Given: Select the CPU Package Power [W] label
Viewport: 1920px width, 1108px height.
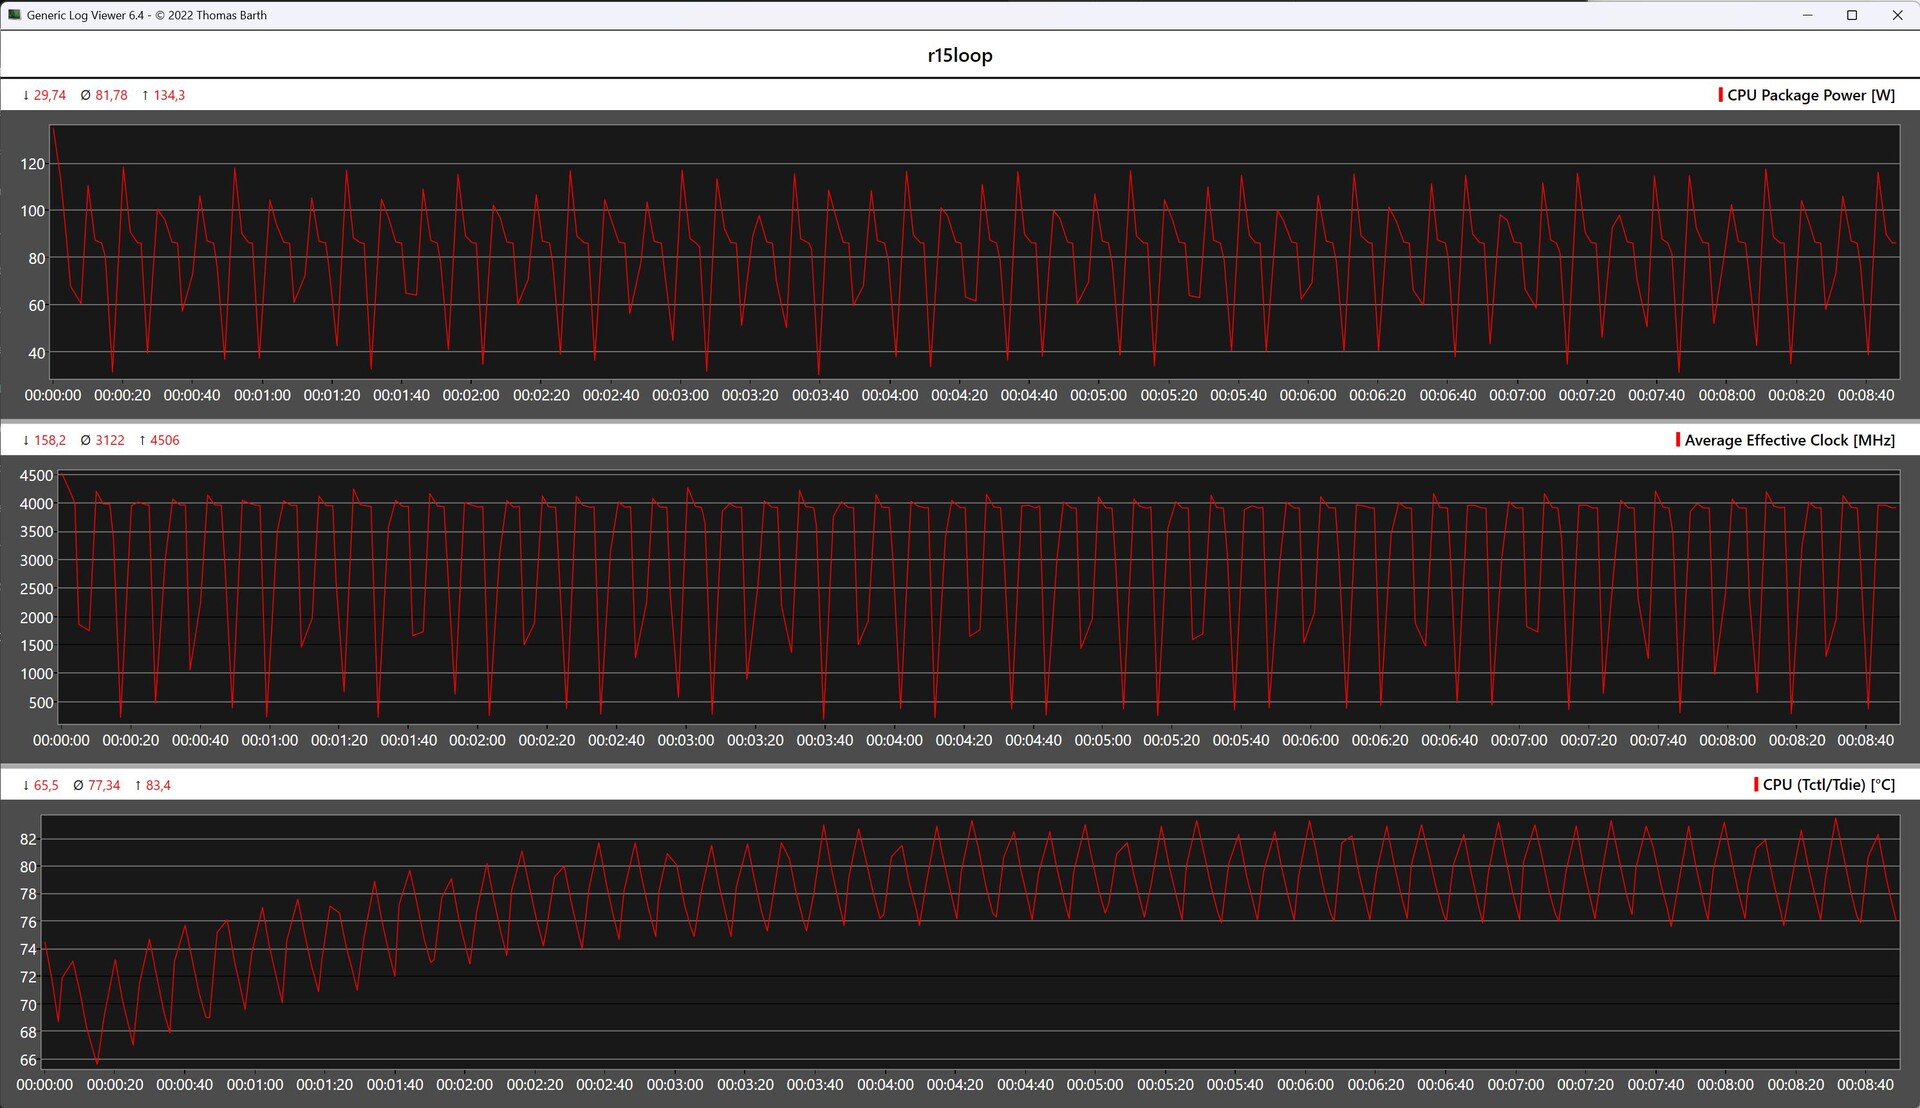Looking at the screenshot, I should click(x=1811, y=95).
